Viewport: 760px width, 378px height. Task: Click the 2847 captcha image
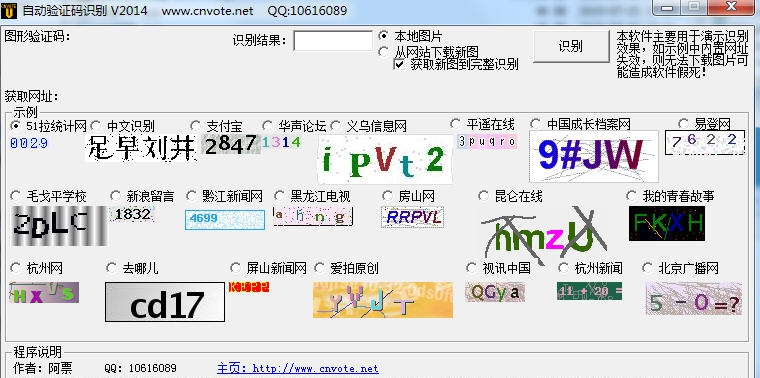(231, 144)
